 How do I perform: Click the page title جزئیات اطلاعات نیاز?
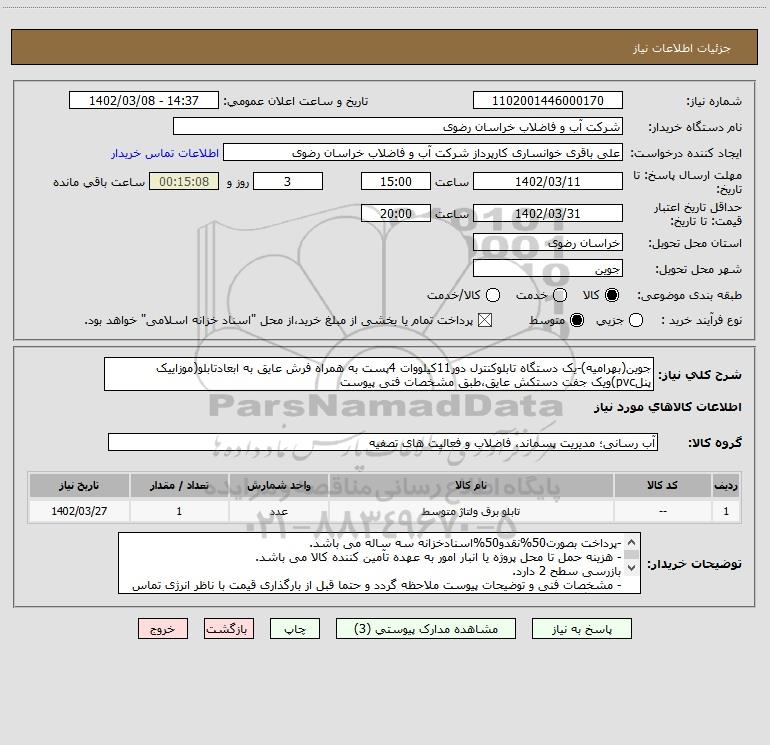(681, 48)
